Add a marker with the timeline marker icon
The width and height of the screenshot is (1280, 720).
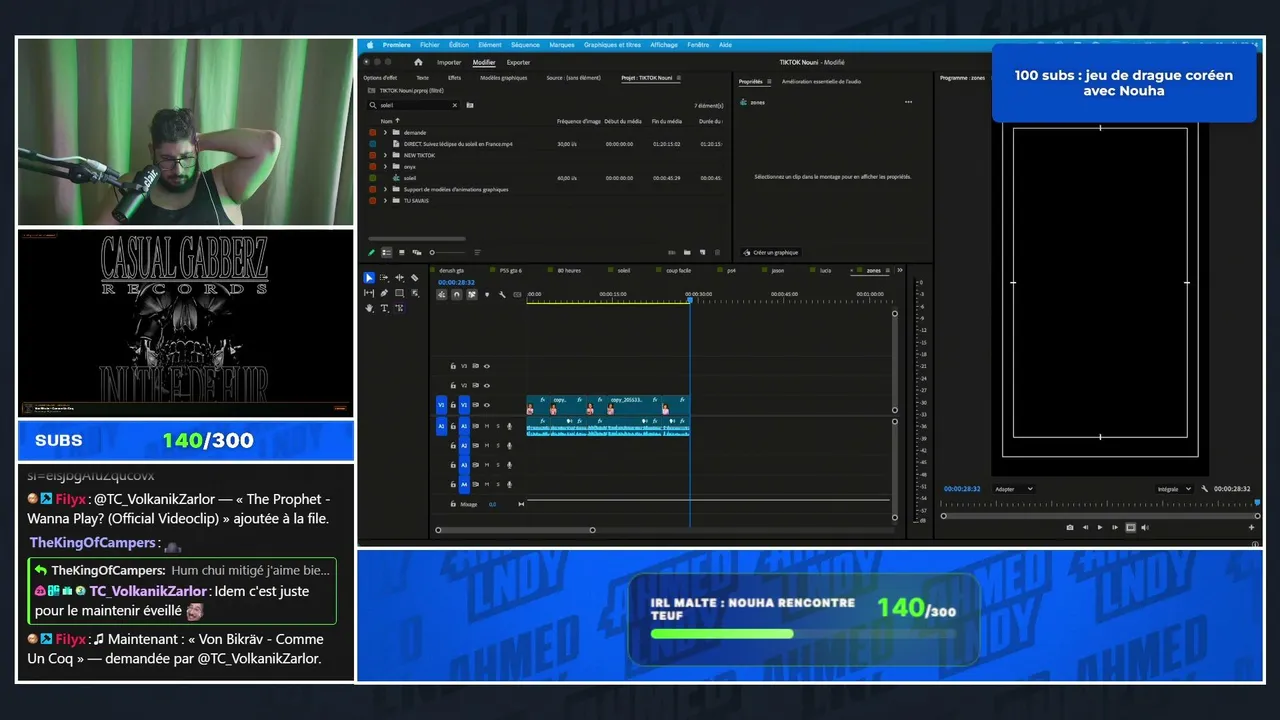point(487,294)
